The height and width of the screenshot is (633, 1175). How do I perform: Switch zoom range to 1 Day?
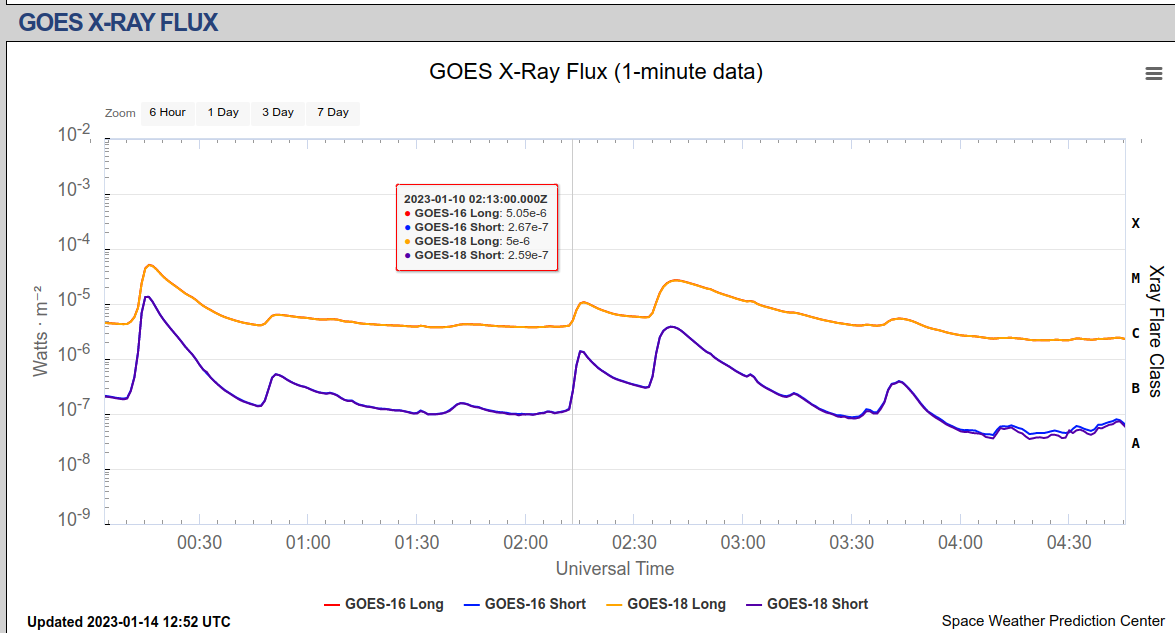(223, 113)
